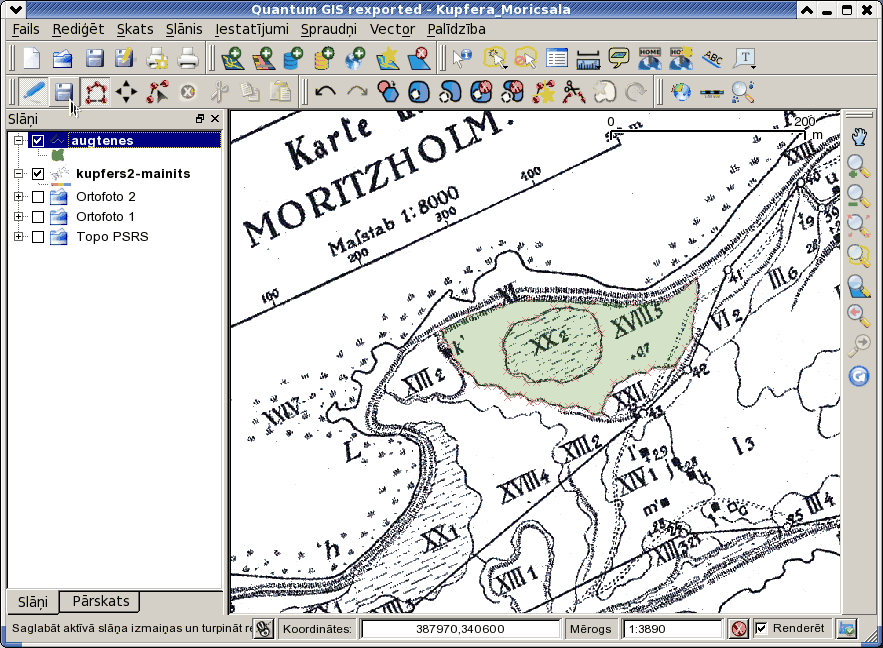Click the Add Ring tool
Viewport: 883px width, 648px height.
pyautogui.click(x=418, y=92)
